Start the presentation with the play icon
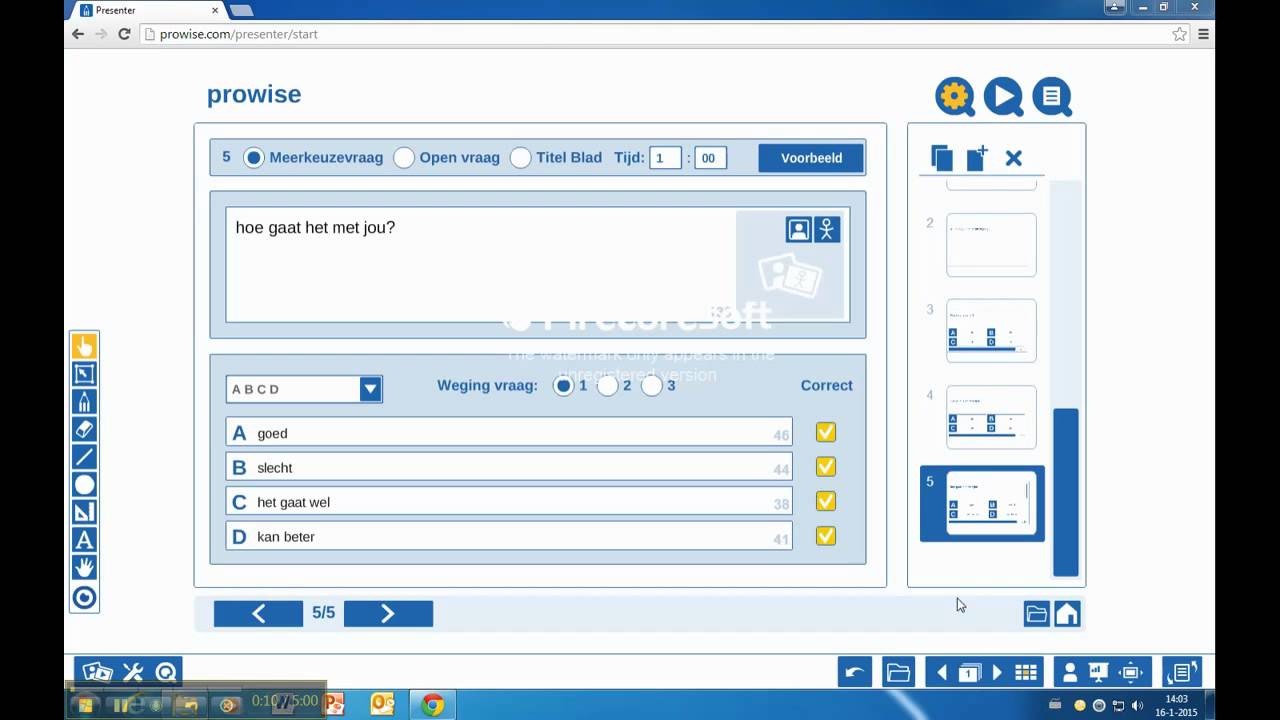Viewport: 1280px width, 720px height. [1002, 96]
